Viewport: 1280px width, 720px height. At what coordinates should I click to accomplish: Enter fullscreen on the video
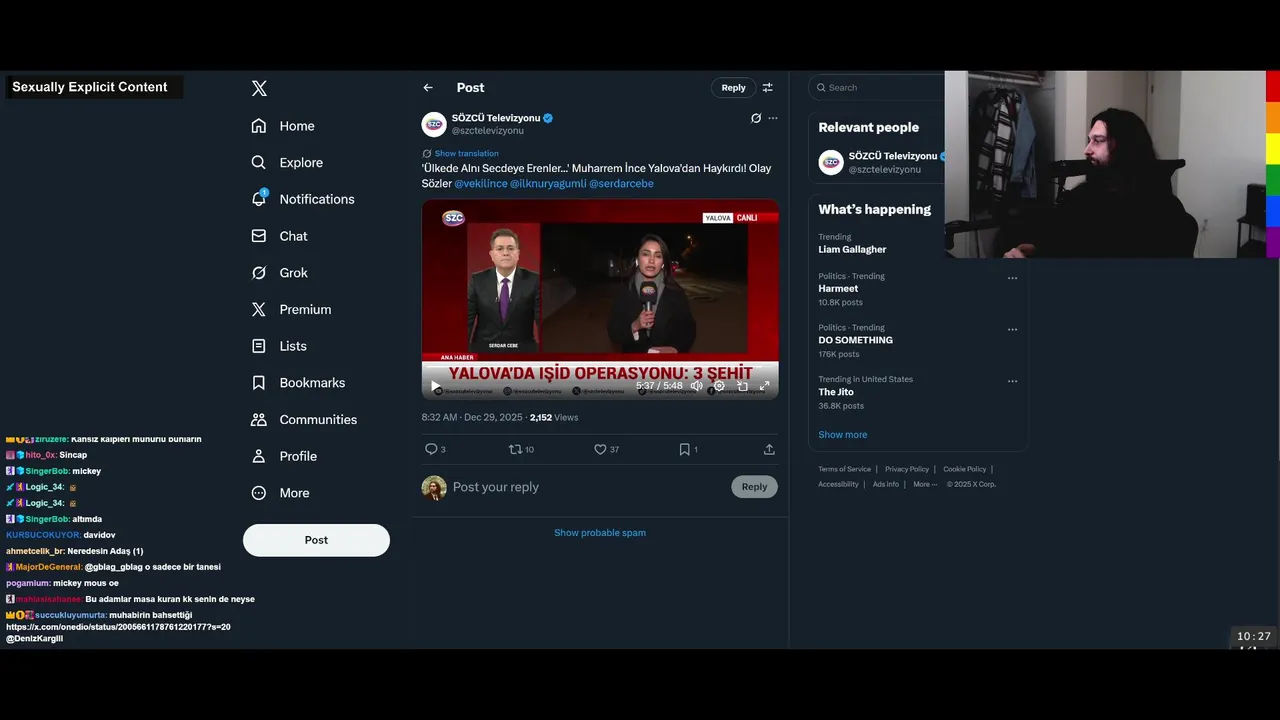[x=765, y=386]
